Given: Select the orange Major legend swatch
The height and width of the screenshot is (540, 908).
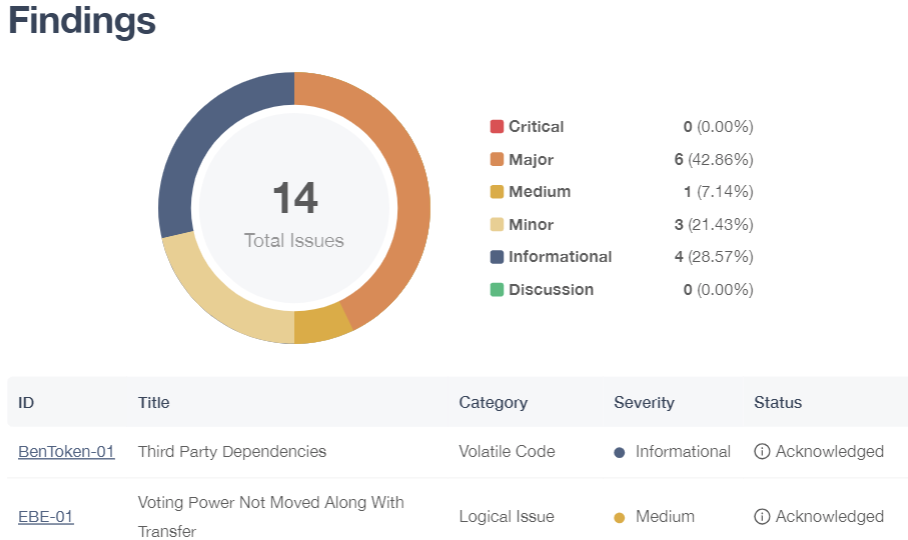Looking at the screenshot, I should (497, 159).
